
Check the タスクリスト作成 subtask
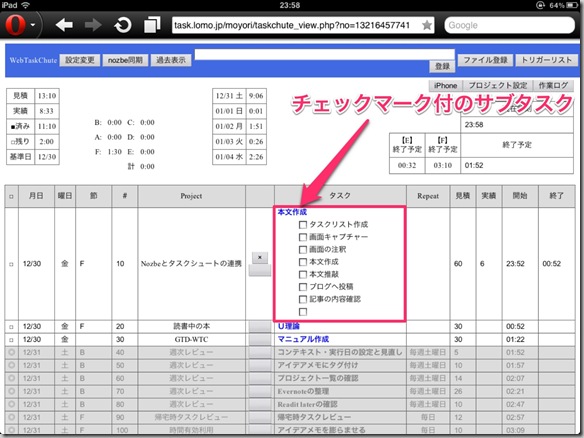(x=303, y=225)
